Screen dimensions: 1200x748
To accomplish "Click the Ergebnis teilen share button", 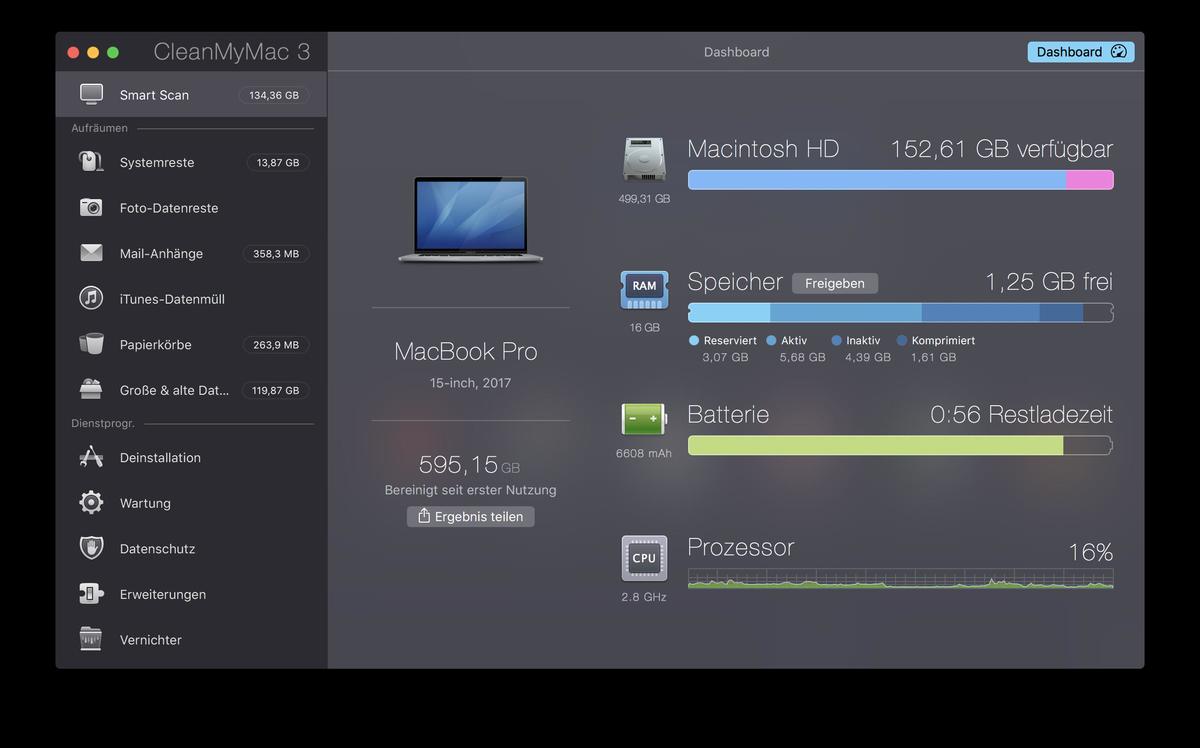I will click(470, 516).
